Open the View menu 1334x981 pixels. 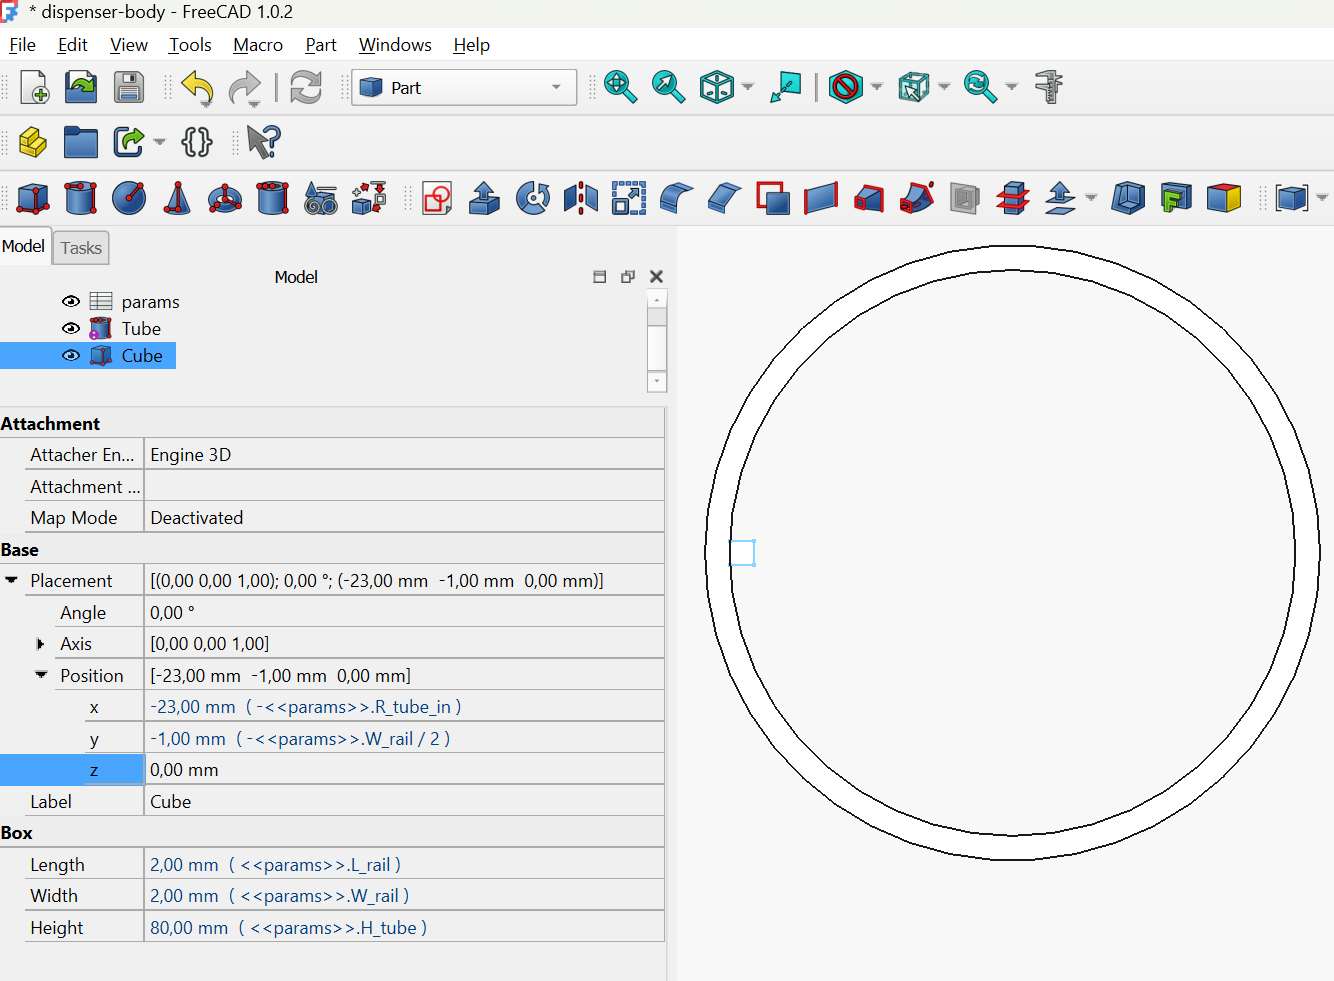coord(128,45)
